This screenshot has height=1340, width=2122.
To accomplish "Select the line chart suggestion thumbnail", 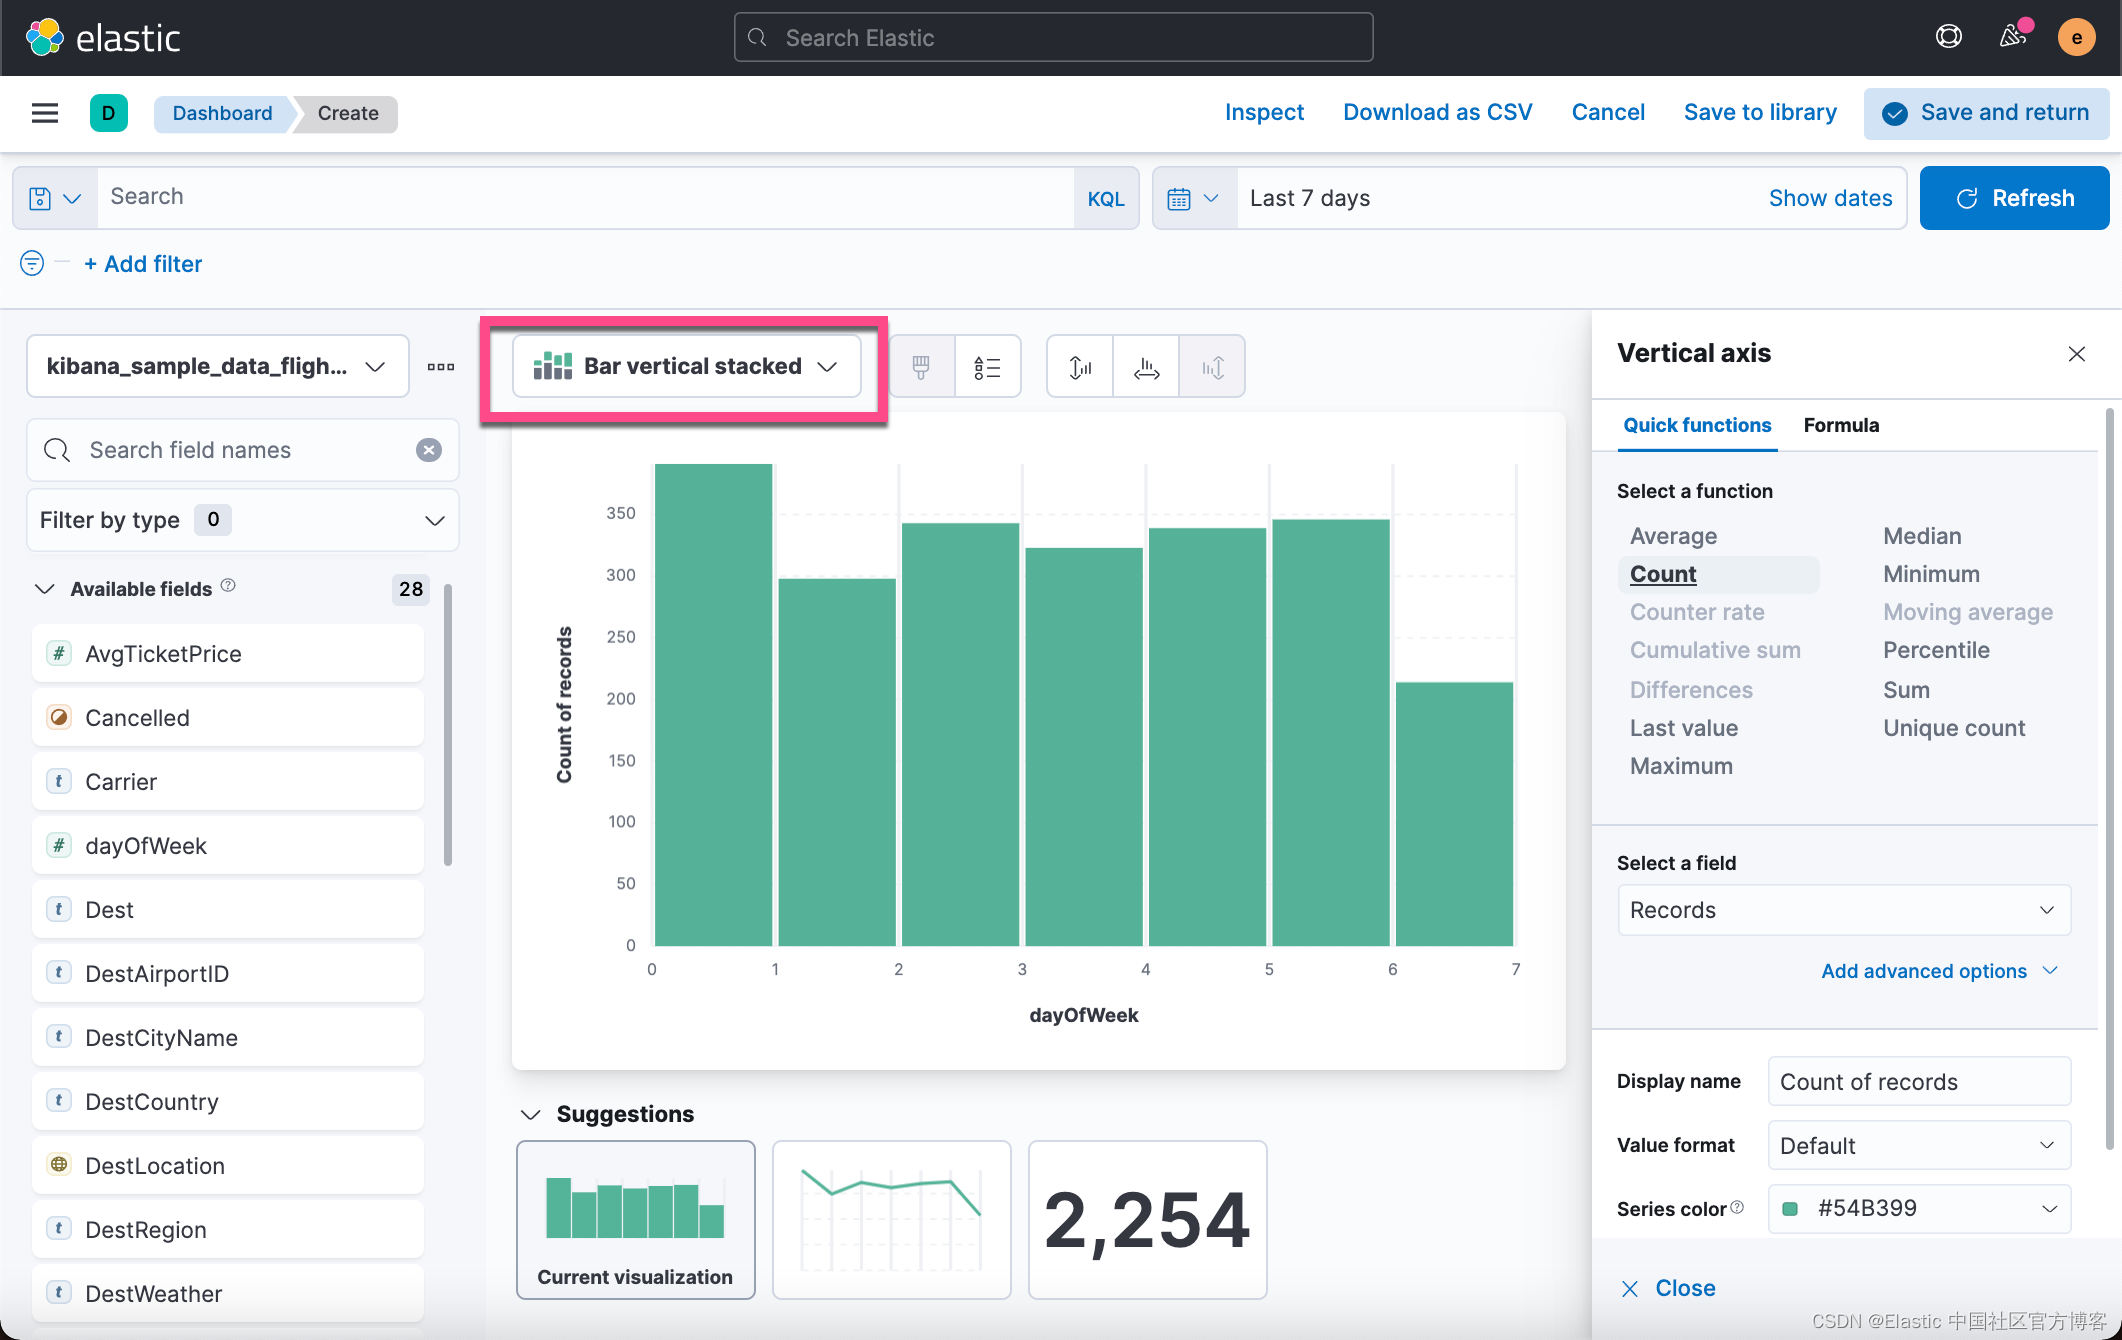I will pyautogui.click(x=891, y=1219).
